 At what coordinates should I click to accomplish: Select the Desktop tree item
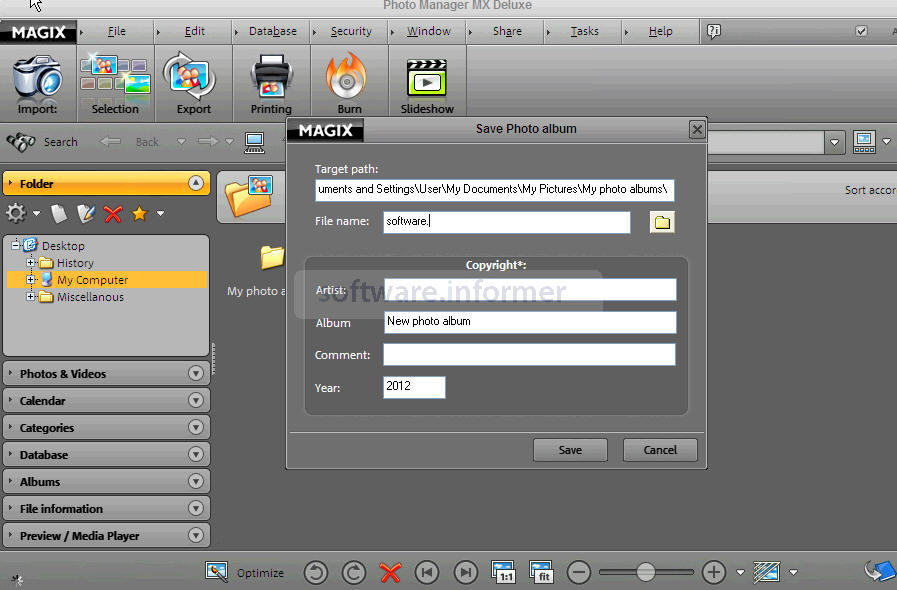click(x=63, y=245)
